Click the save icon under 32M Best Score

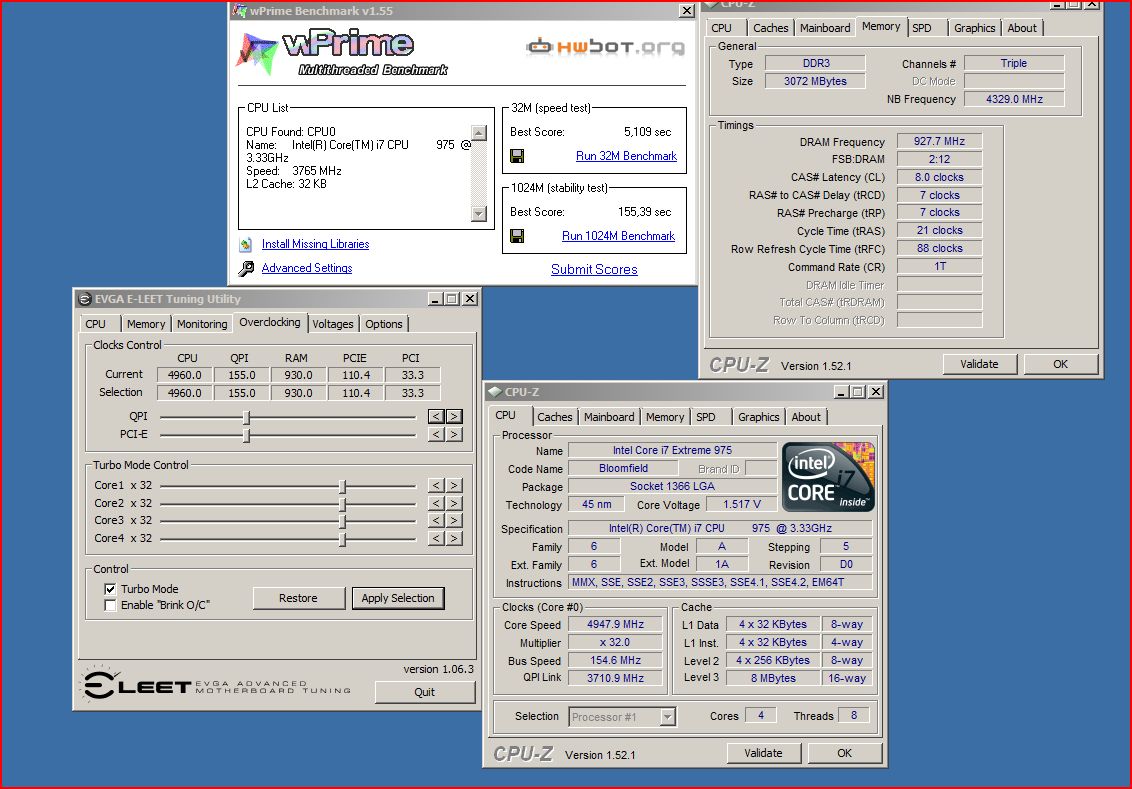point(517,156)
